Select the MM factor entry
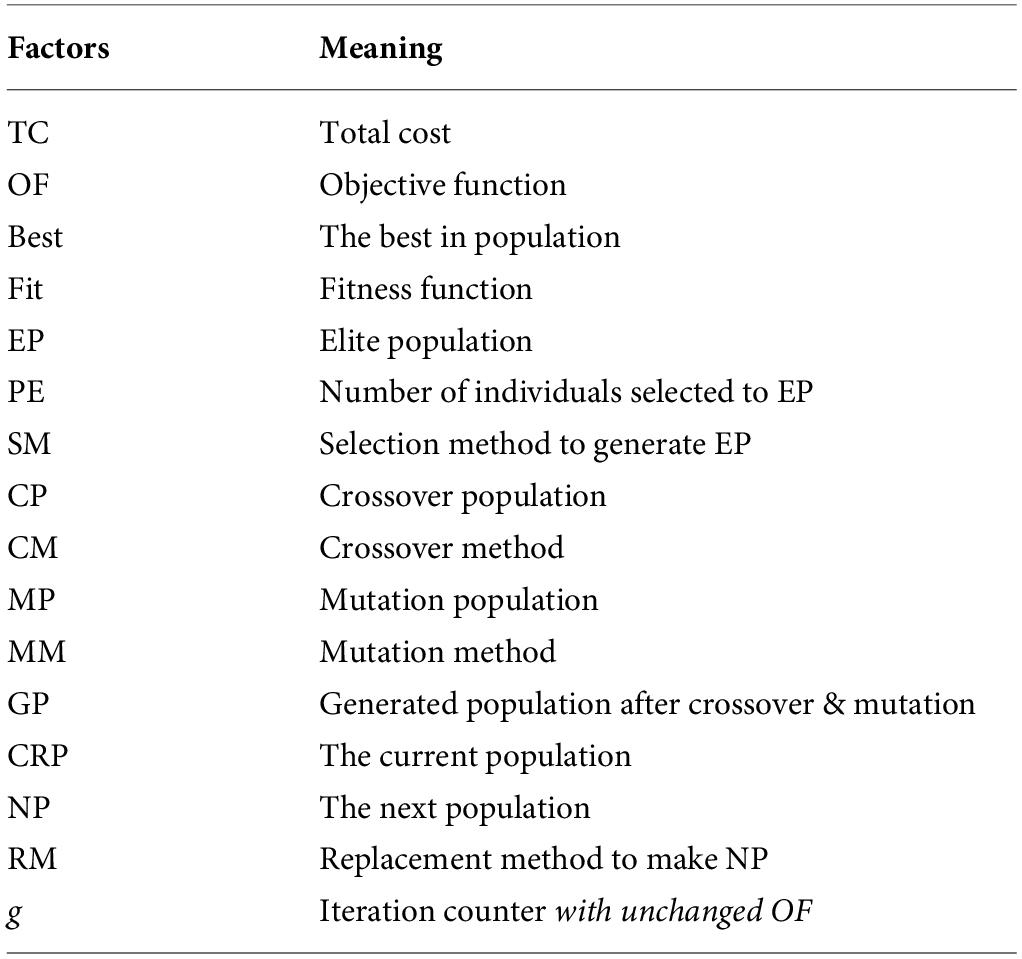 (36, 651)
